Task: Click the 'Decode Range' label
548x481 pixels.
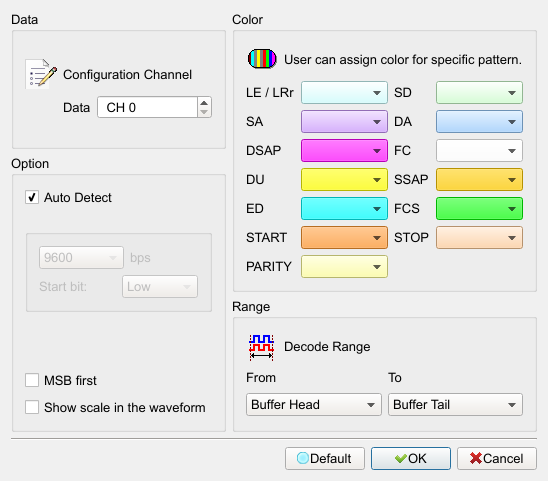Action: tap(327, 346)
